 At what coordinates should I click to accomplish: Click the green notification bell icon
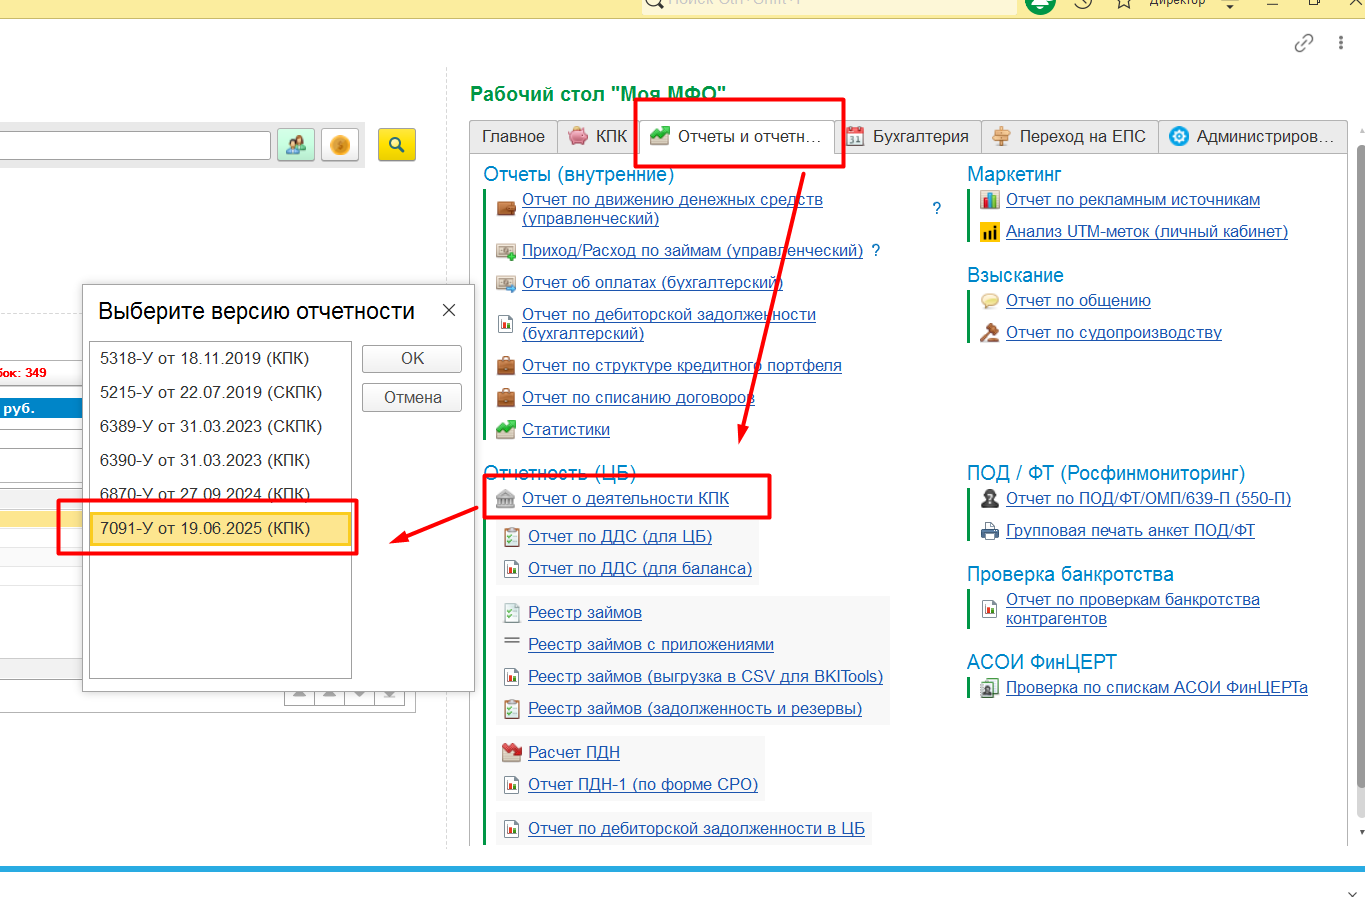coord(1041,4)
